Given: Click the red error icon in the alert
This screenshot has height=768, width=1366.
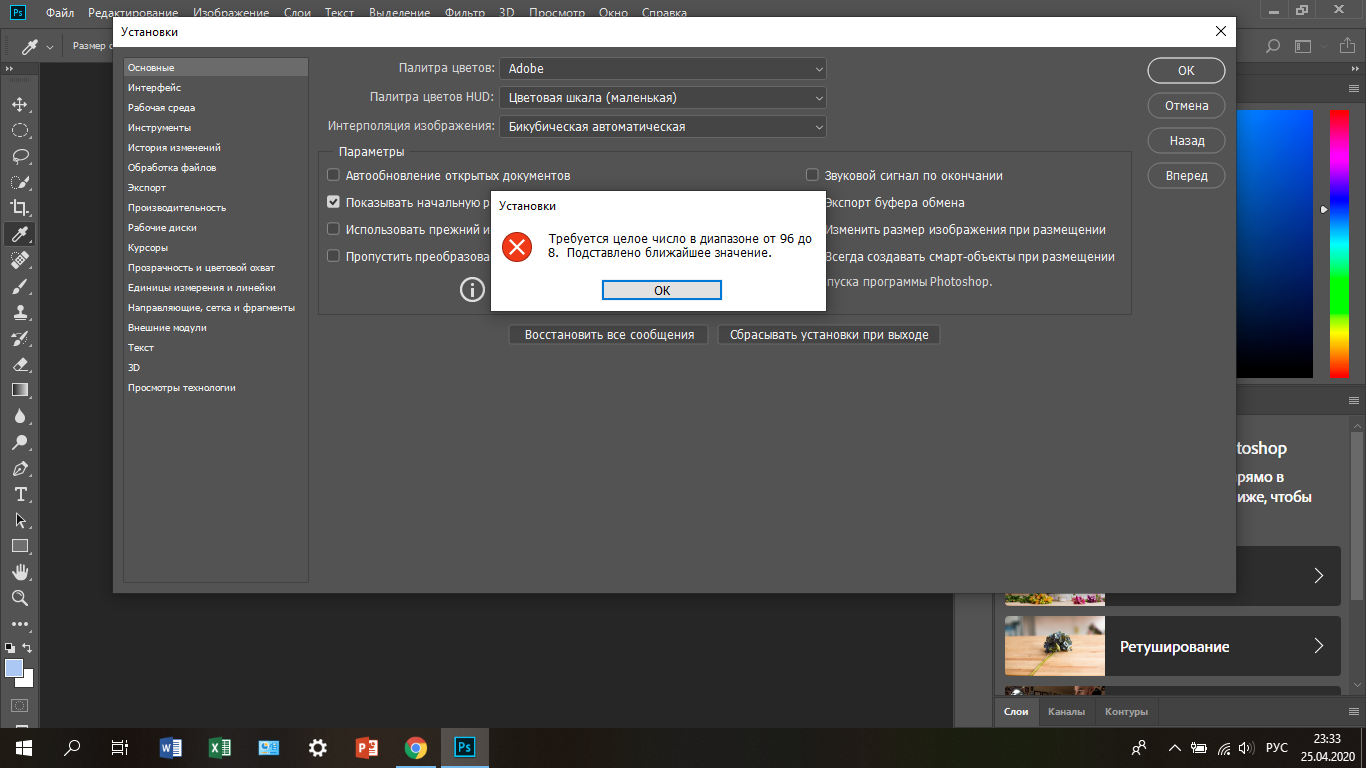Looking at the screenshot, I should [517, 246].
